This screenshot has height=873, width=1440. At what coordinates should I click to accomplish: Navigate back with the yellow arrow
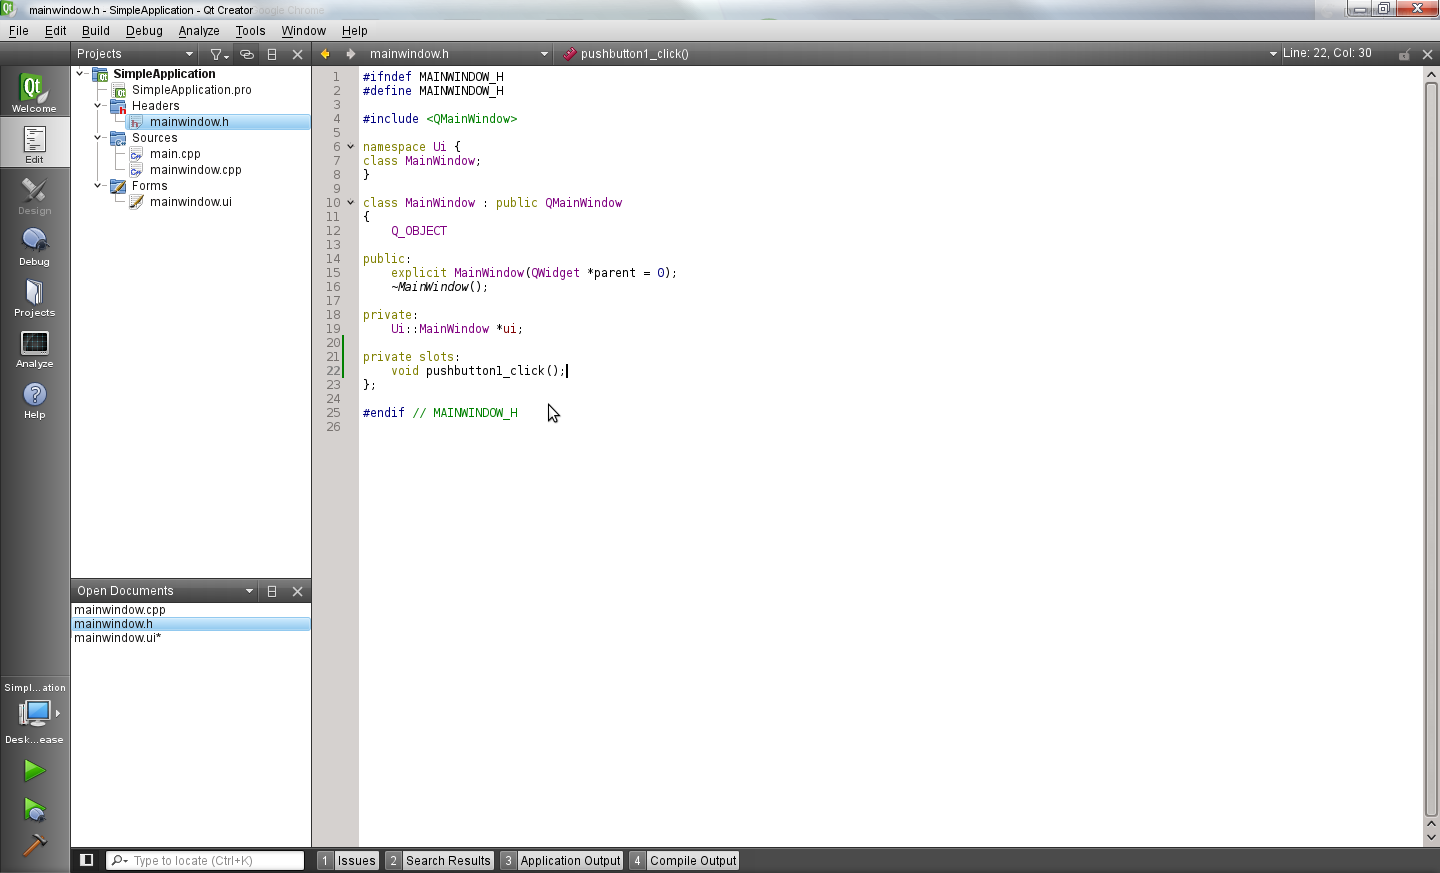(x=323, y=54)
